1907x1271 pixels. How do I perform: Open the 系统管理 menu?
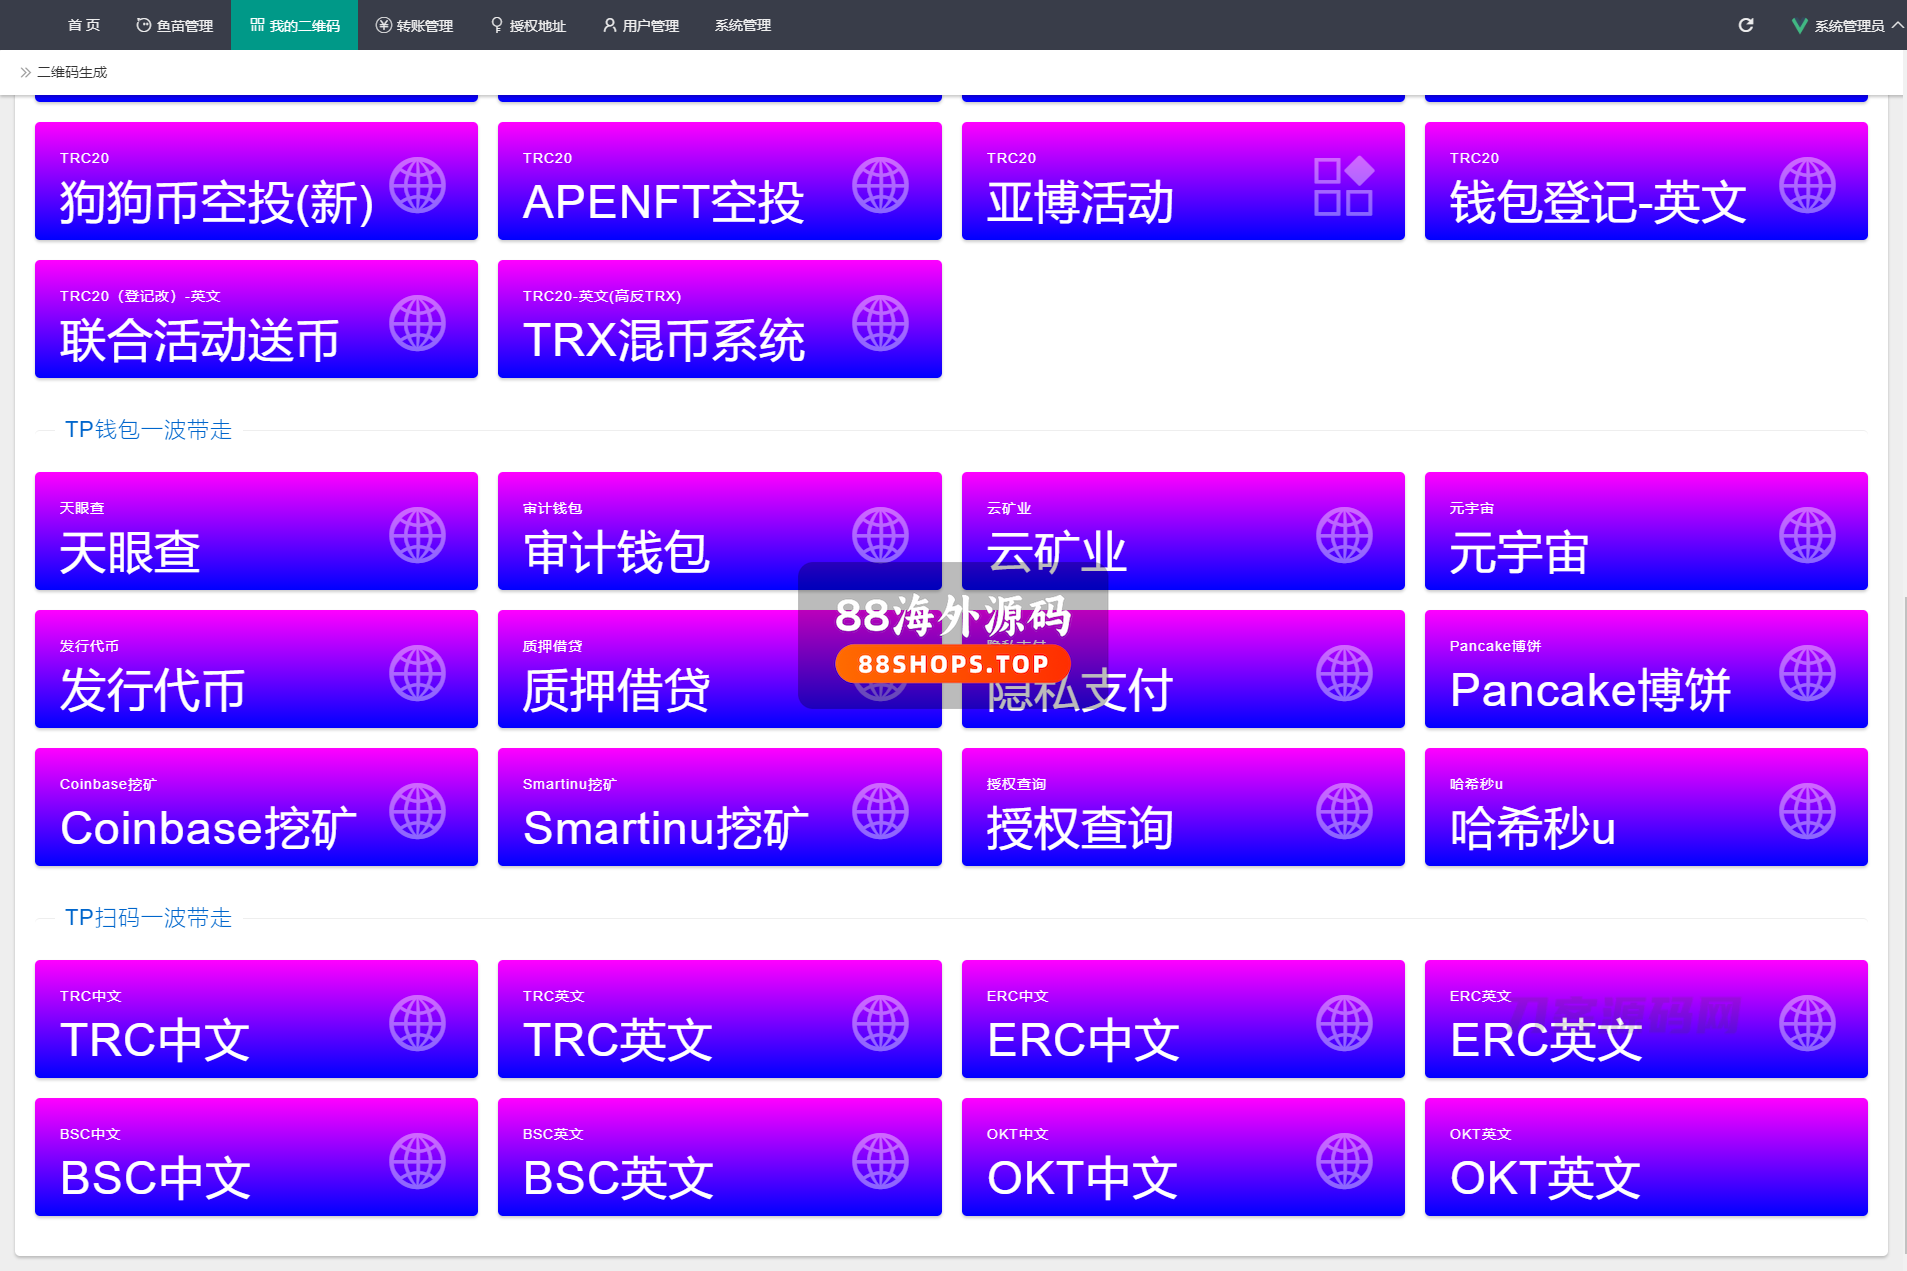[x=742, y=26]
